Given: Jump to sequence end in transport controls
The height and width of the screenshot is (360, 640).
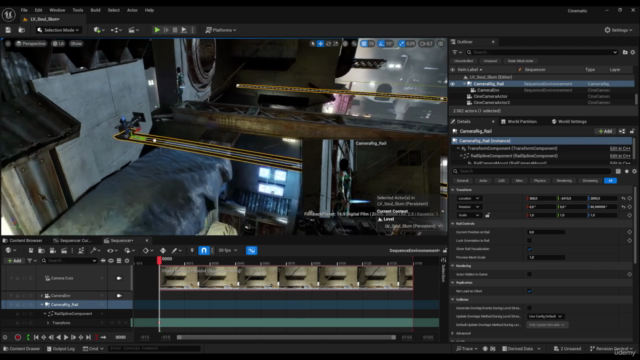Looking at the screenshot, I should click(x=88, y=337).
